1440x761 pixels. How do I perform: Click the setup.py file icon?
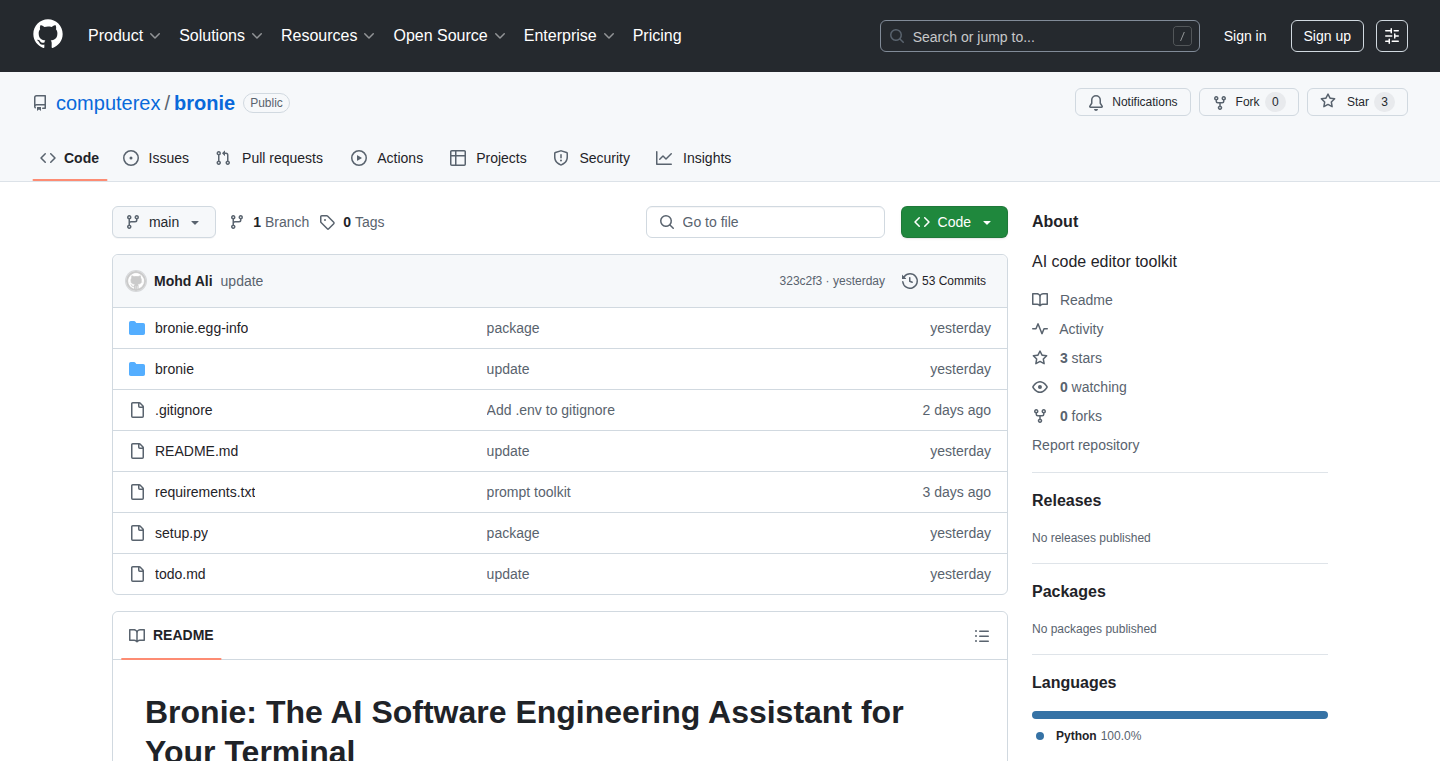[x=137, y=533]
